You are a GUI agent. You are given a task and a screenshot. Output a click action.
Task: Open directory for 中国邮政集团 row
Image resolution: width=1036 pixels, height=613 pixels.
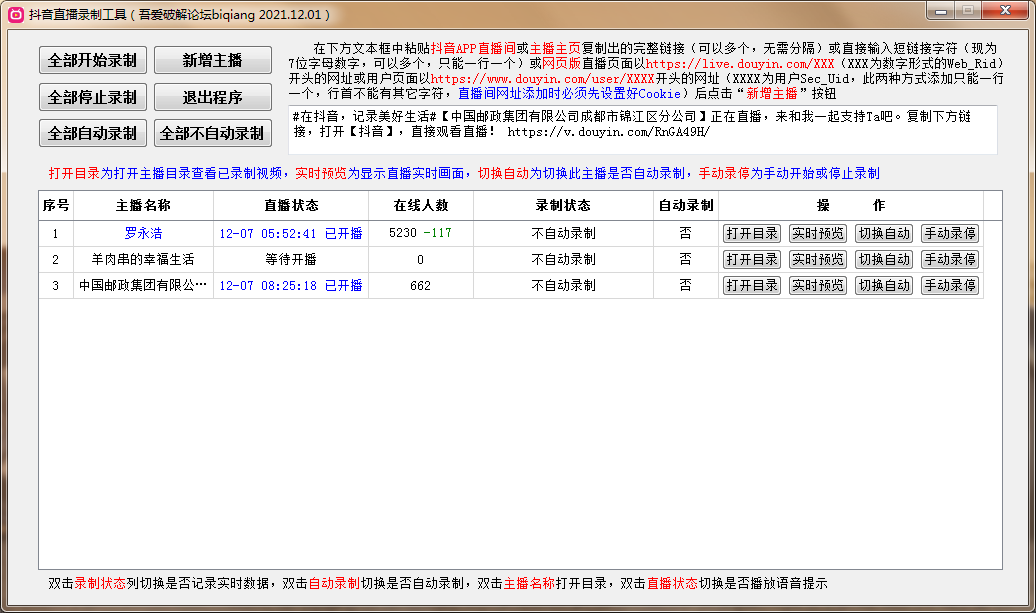point(752,285)
